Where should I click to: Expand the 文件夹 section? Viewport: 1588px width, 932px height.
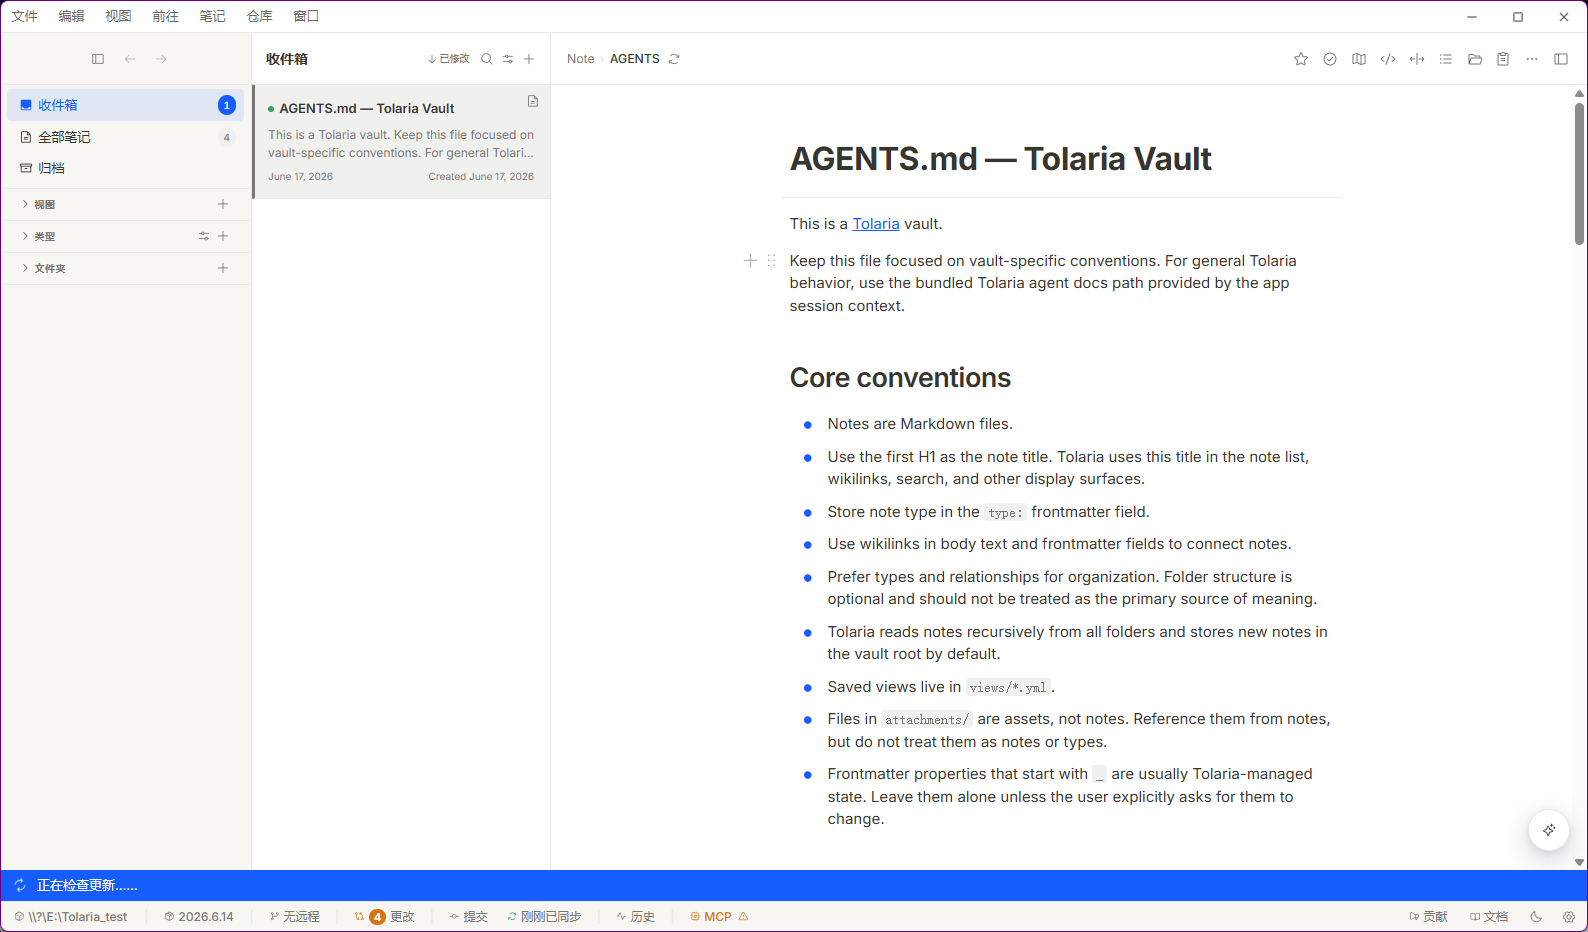tap(45, 268)
